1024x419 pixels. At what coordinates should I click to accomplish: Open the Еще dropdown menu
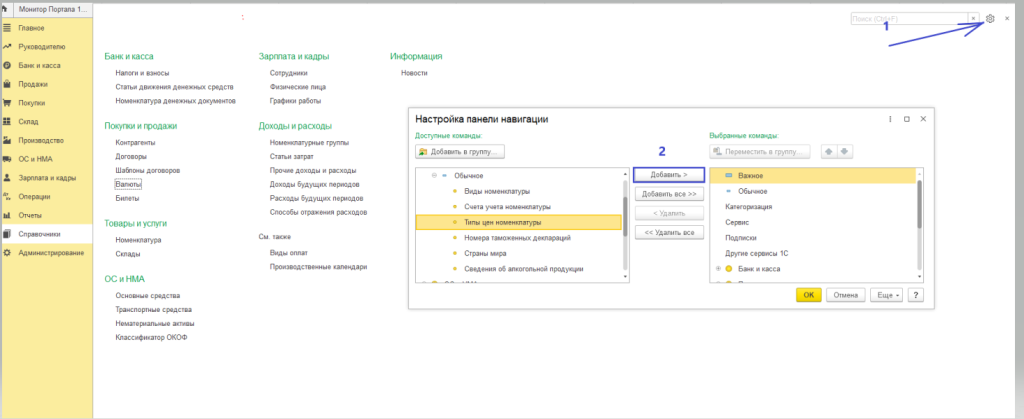coord(887,295)
